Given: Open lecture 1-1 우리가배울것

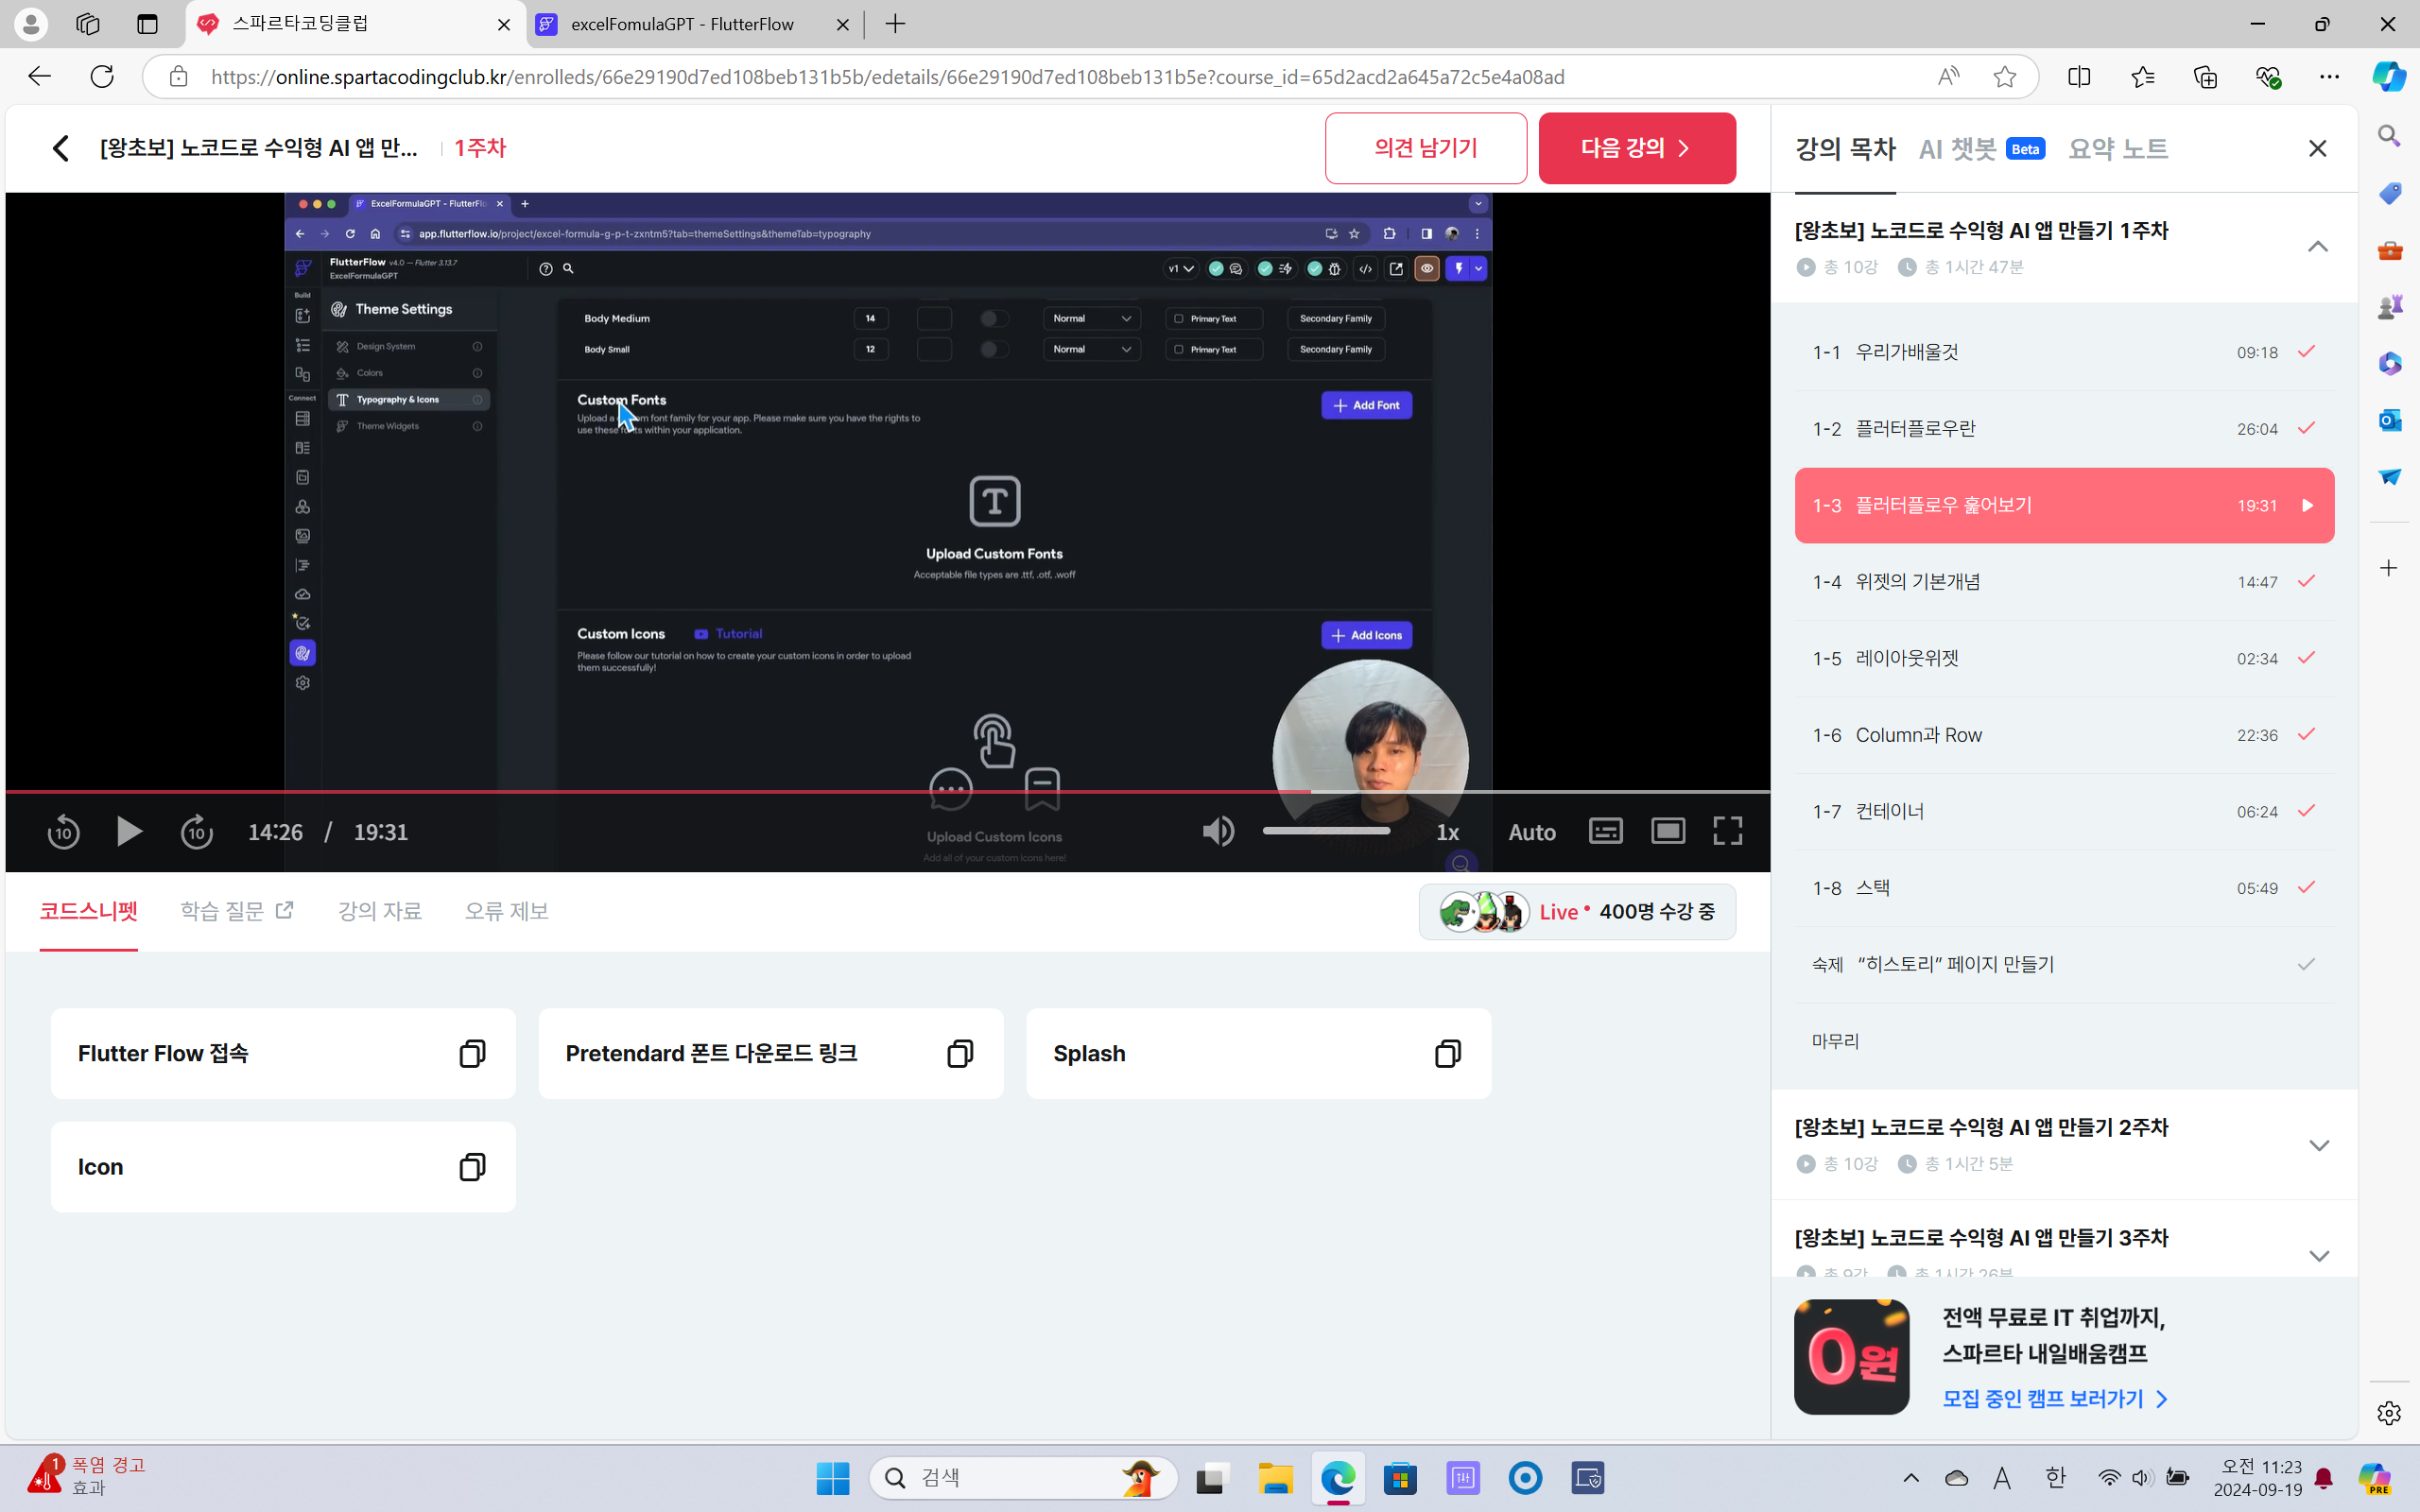Looking at the screenshot, I should (2064, 352).
